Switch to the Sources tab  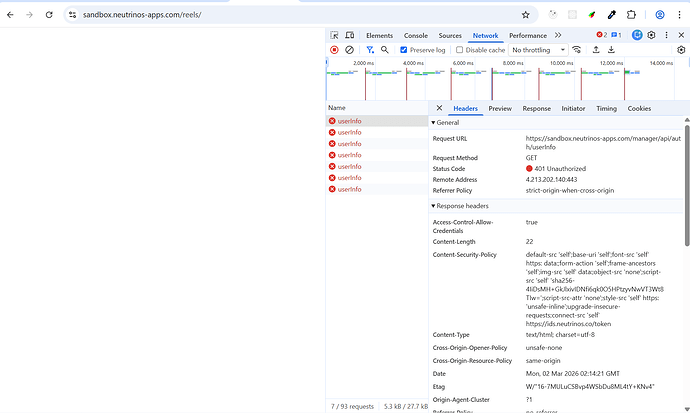(x=450, y=36)
